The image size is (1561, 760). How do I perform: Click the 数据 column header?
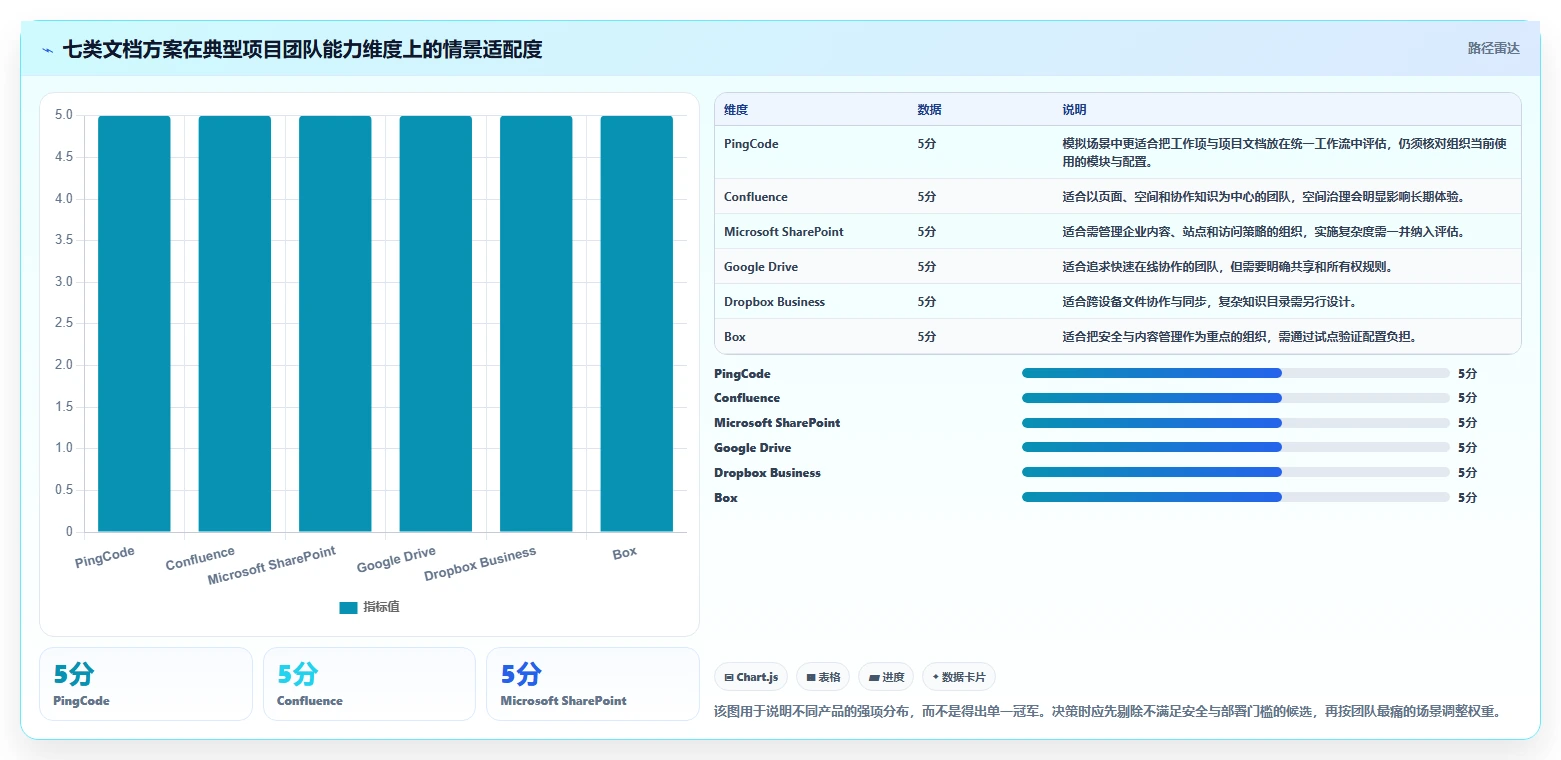point(929,110)
